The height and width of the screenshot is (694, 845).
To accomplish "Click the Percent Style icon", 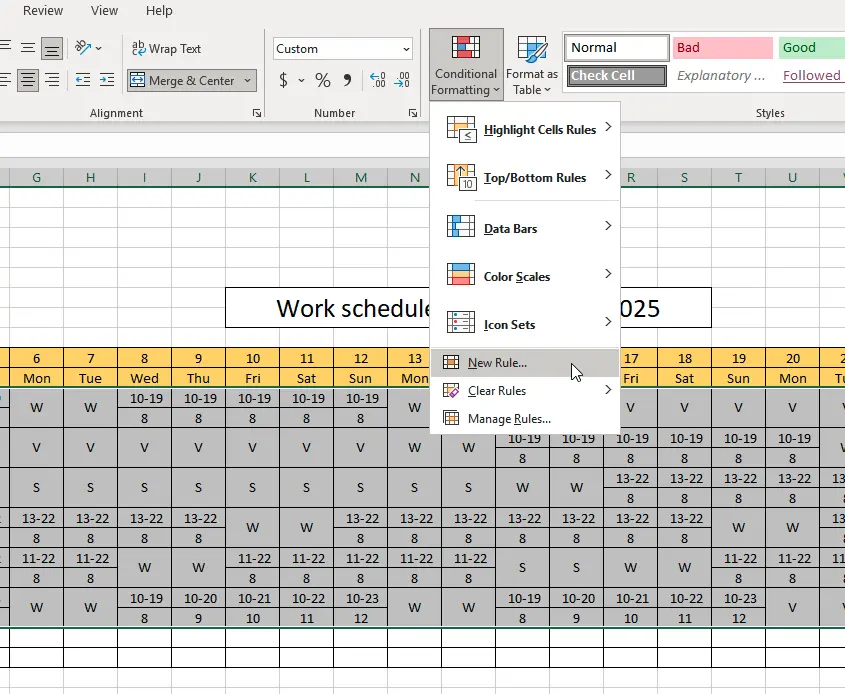I will (x=322, y=80).
